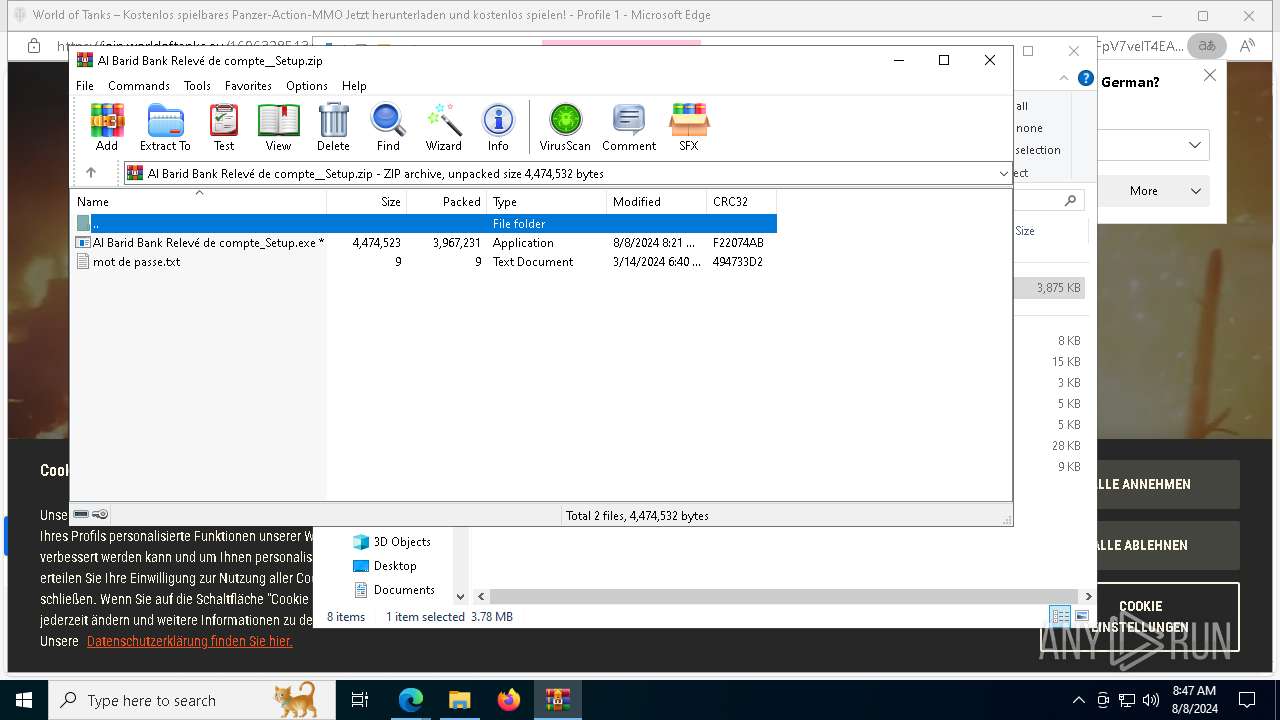
Task: Launch the Wizard wand tool
Action: coord(443,127)
